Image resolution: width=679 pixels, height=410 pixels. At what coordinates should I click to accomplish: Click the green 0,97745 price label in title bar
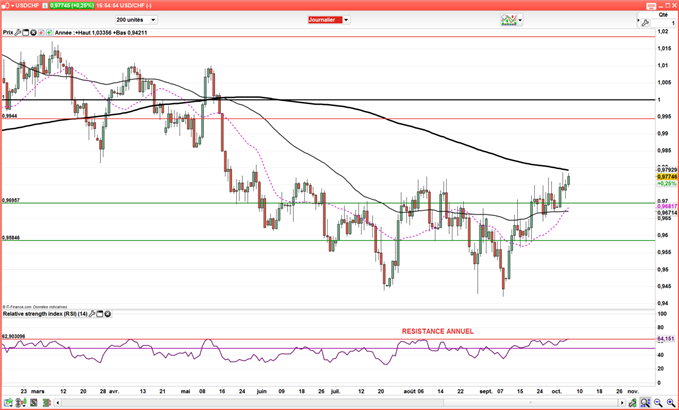[72, 6]
